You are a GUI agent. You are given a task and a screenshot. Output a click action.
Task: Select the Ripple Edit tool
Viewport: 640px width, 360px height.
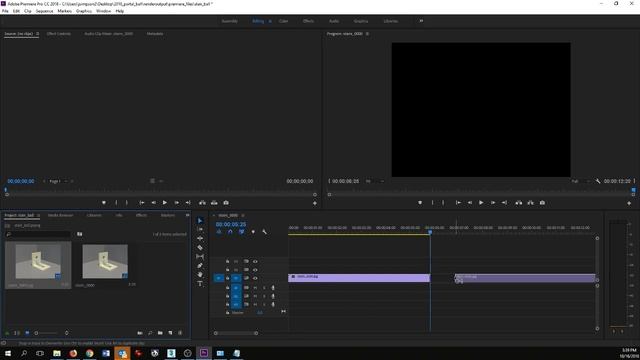pos(200,238)
